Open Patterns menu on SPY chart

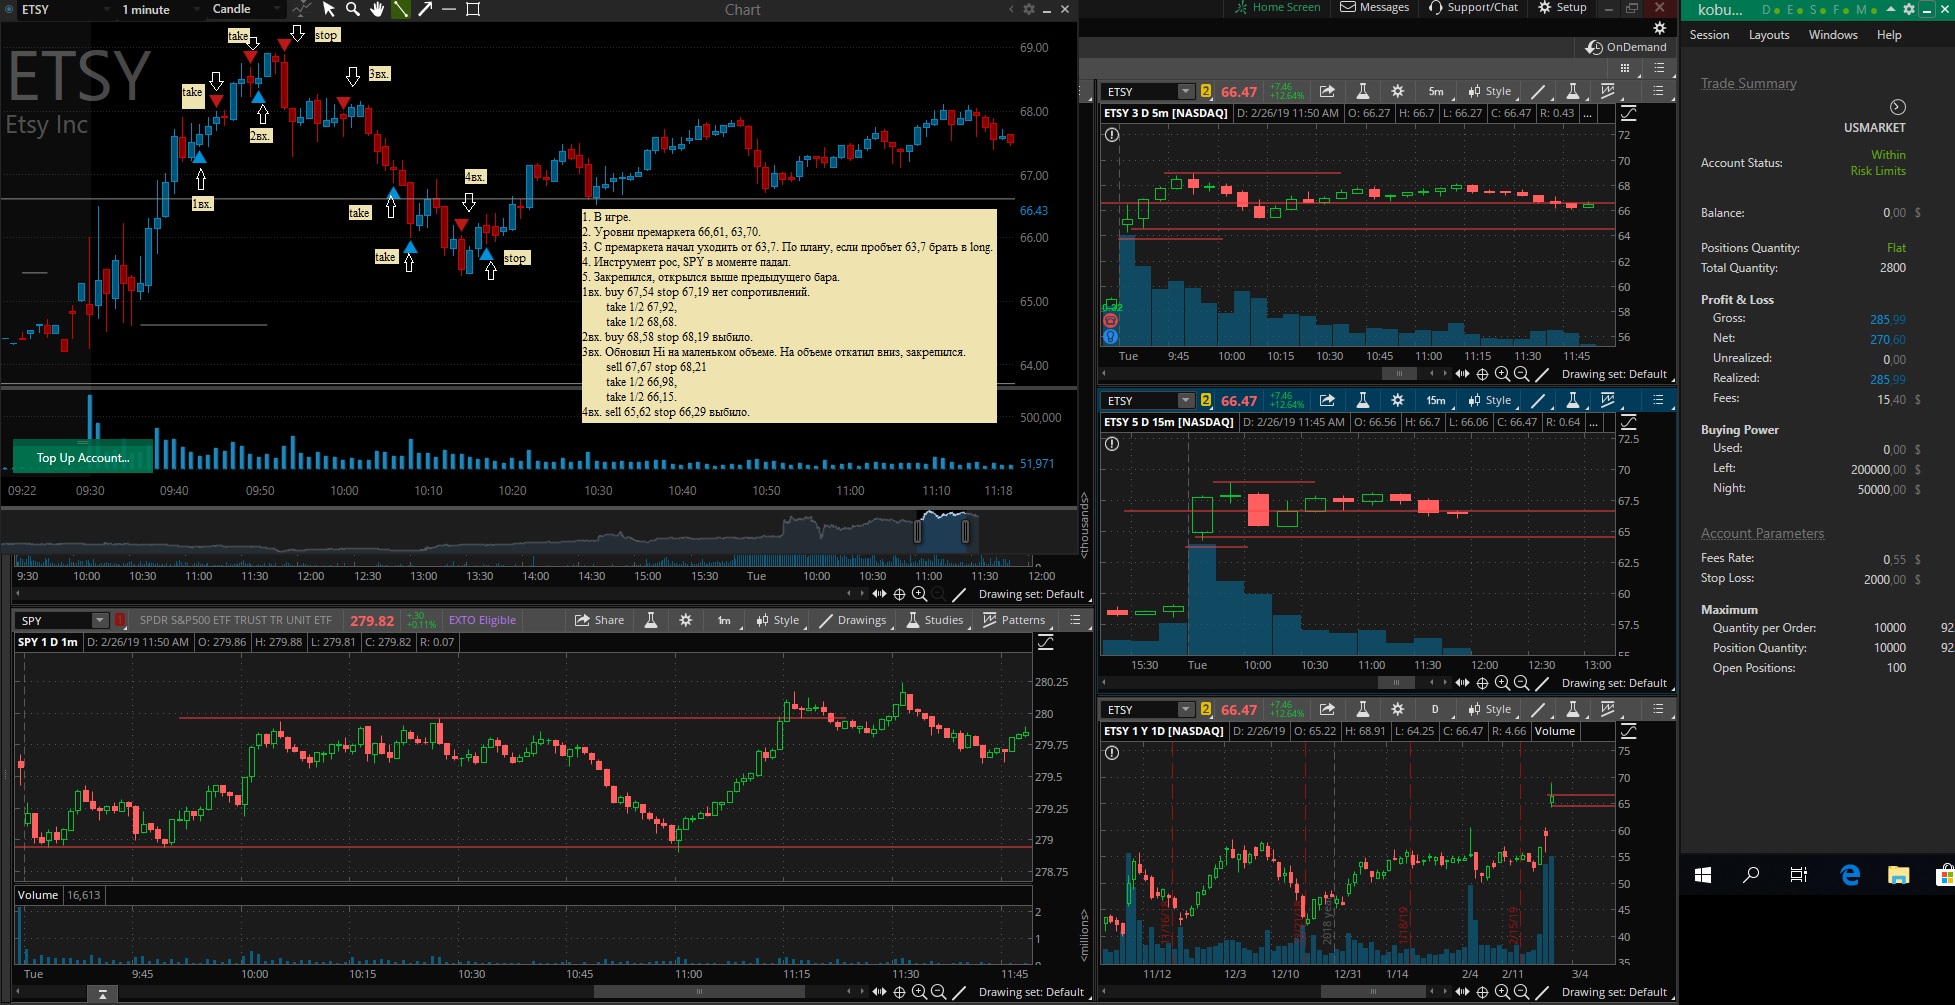tap(1014, 620)
